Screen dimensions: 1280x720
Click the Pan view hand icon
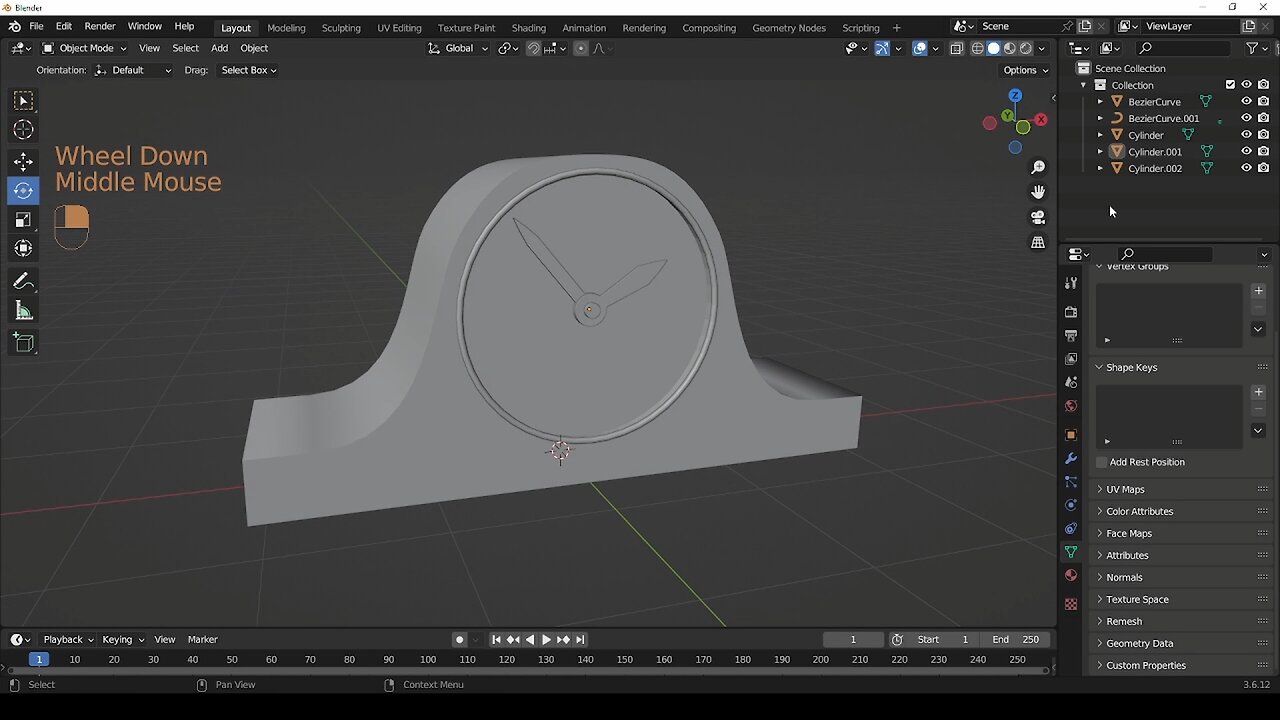[1038, 192]
